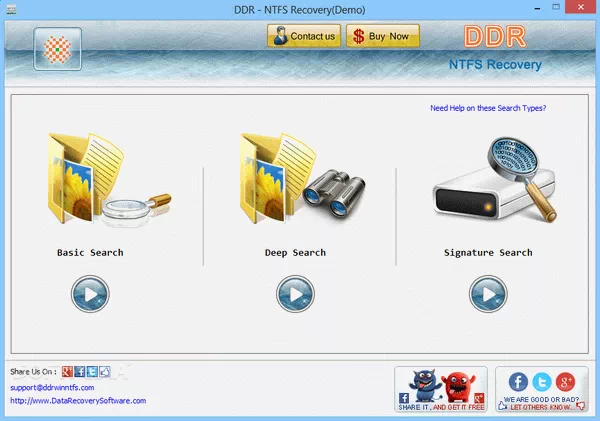Share on Google Plus small icon
The image size is (600, 421).
pyautogui.click(x=68, y=371)
